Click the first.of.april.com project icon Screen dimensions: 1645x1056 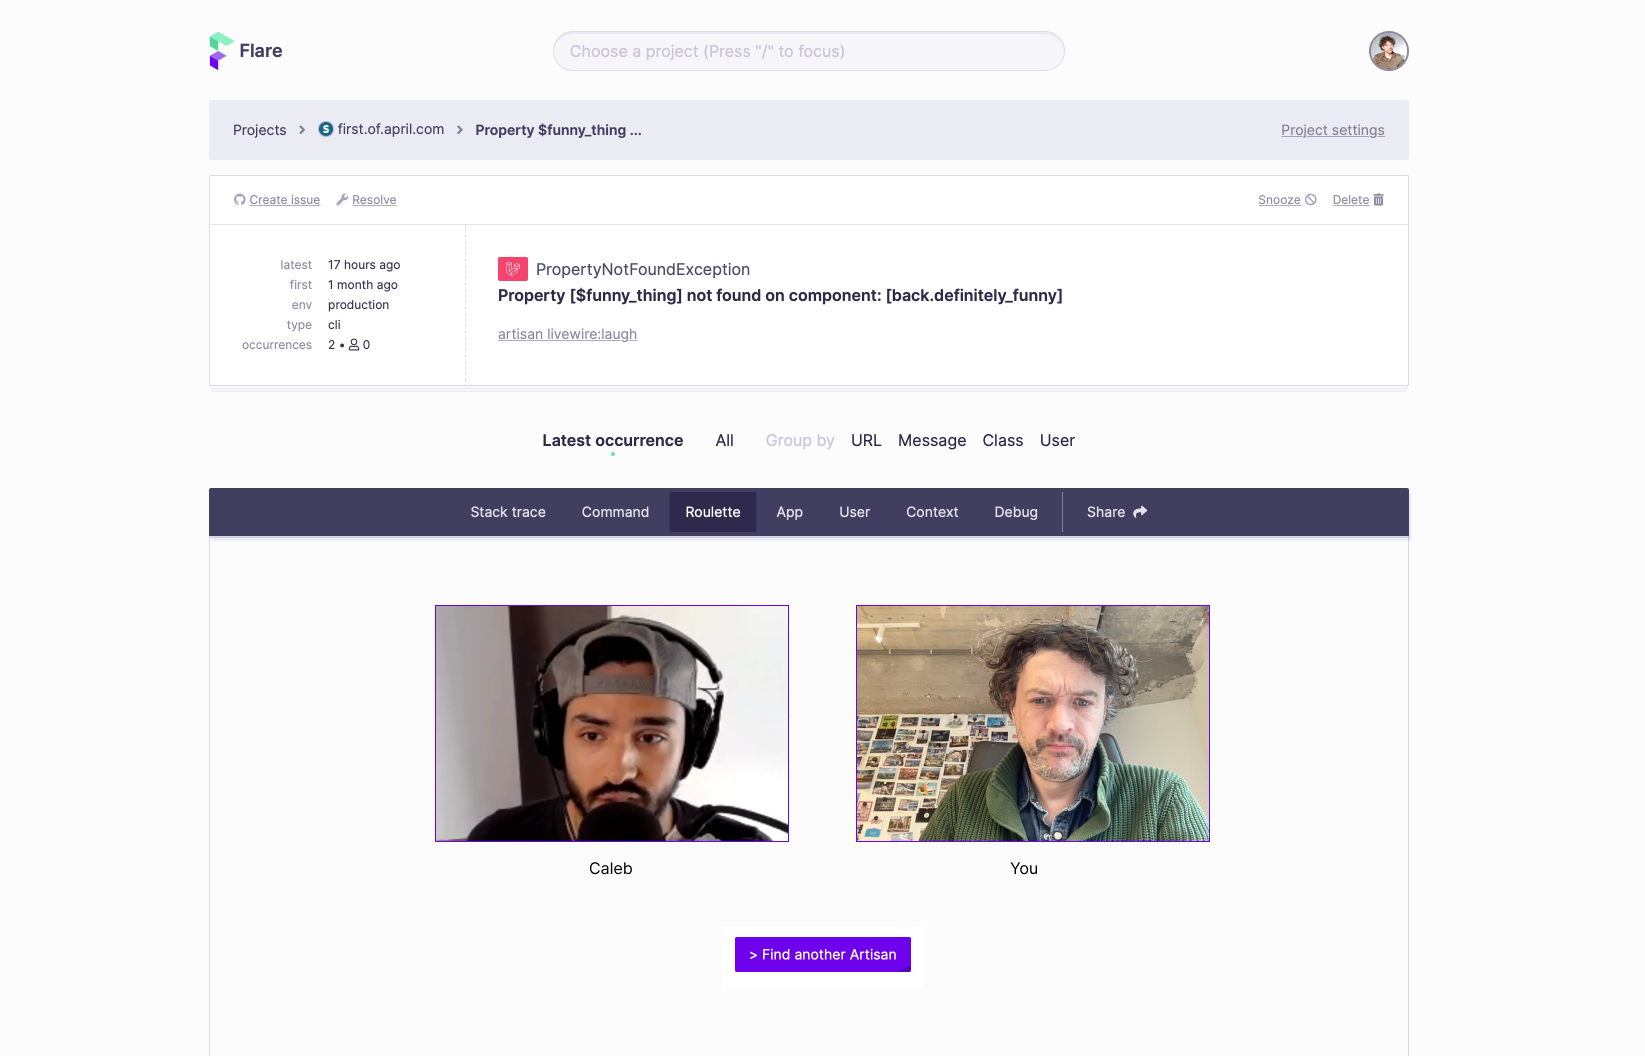(x=326, y=129)
